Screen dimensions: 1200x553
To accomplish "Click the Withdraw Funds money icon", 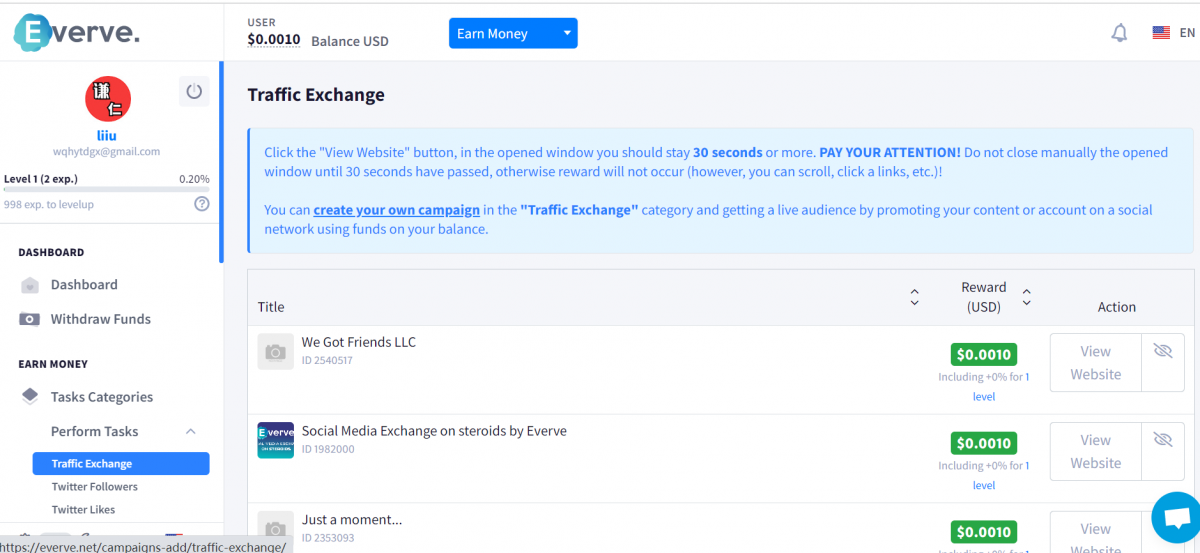I will click(31, 319).
